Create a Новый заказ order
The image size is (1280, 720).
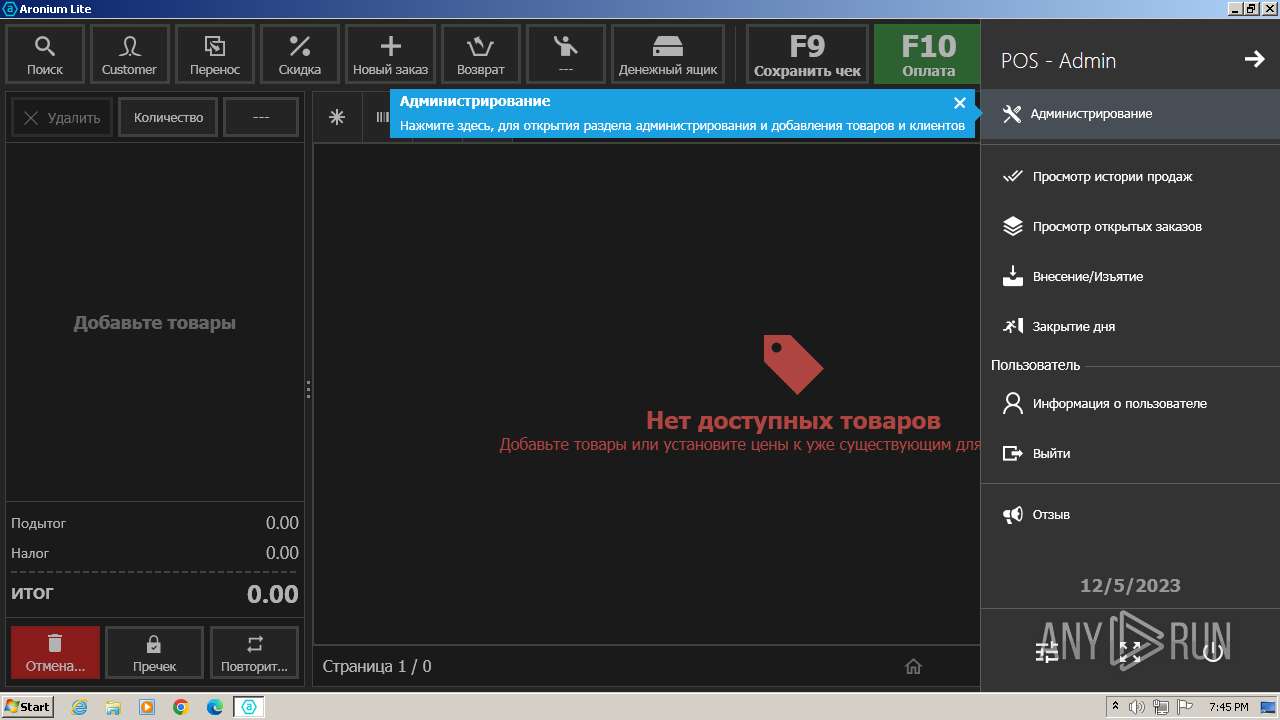pyautogui.click(x=390, y=54)
